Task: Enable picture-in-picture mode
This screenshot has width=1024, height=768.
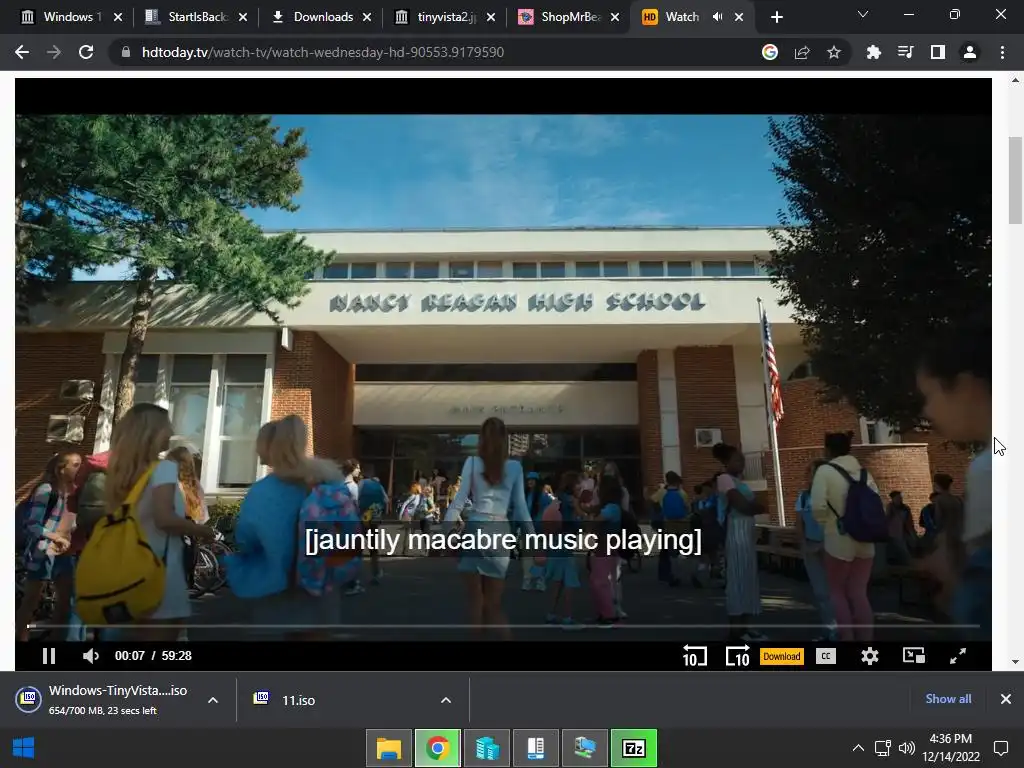Action: 914,656
